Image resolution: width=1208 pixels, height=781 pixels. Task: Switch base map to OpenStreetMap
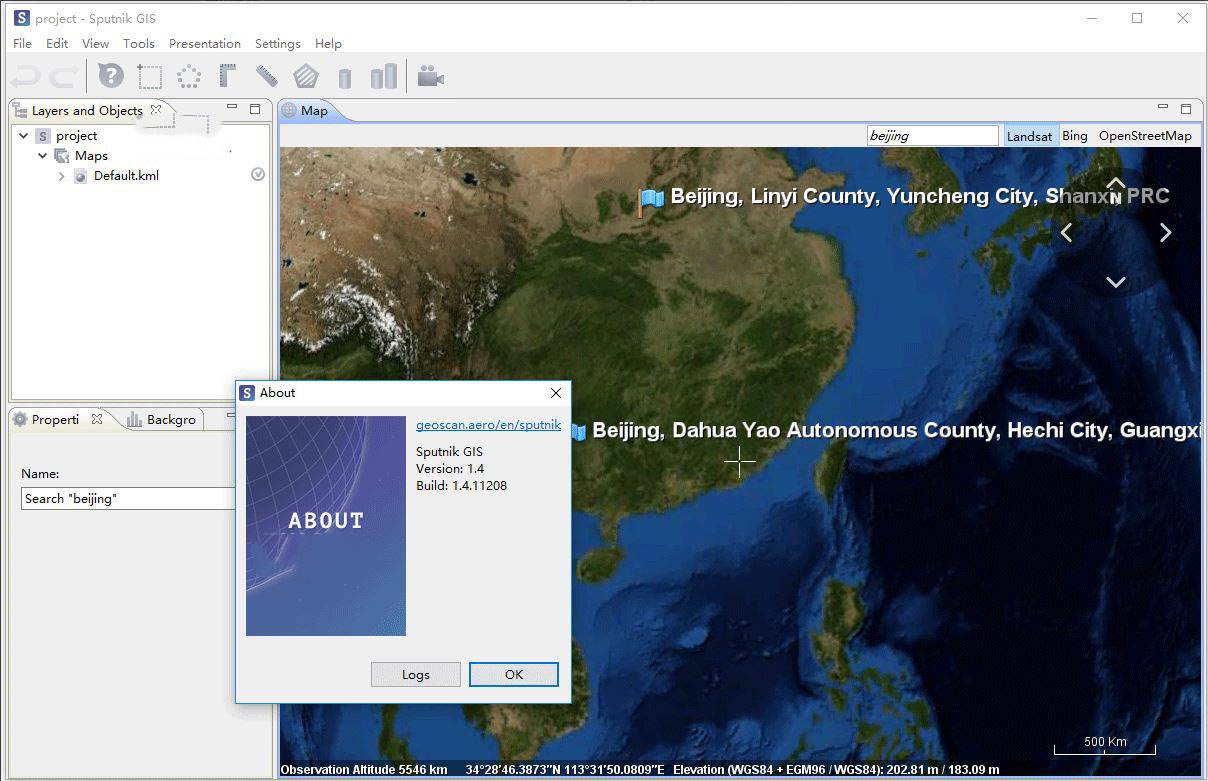[1145, 136]
